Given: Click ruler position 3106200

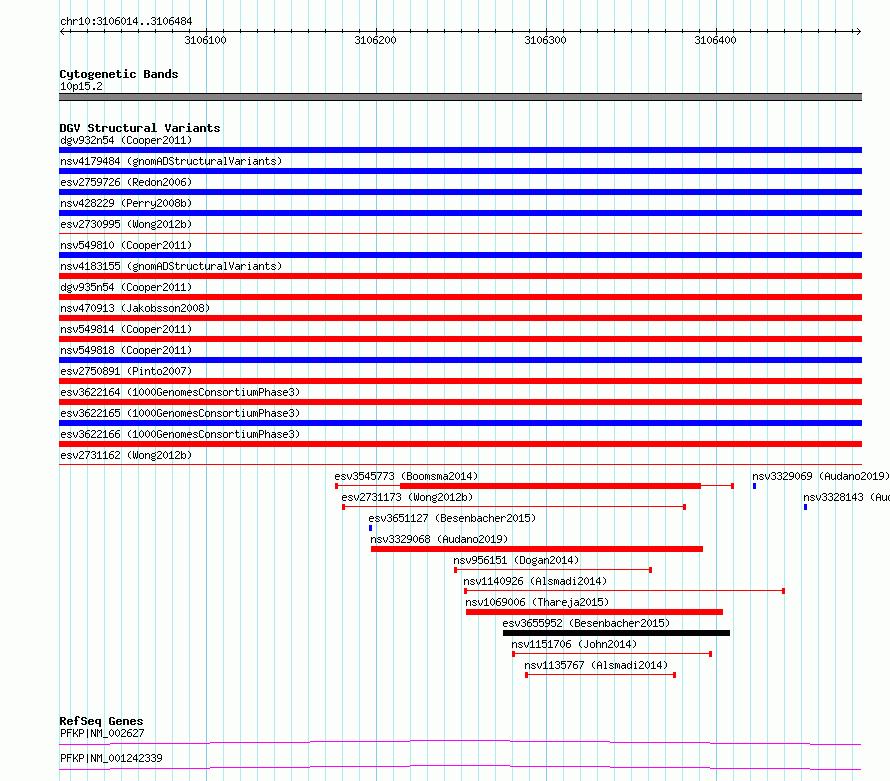Looking at the screenshot, I should click(x=375, y=40).
